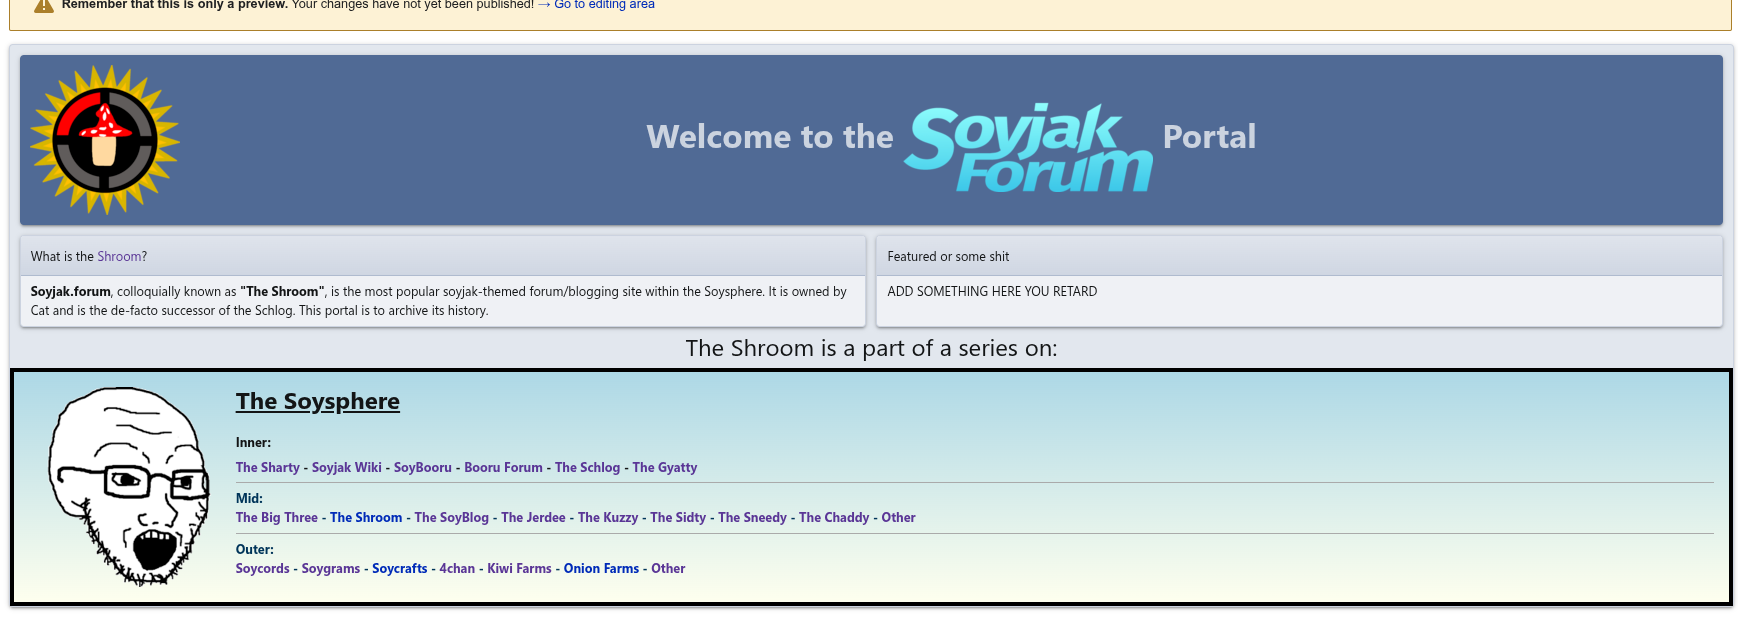Viewport: 1738px width, 619px height.
Task: Click the soyjak face drawing
Action: coord(130,486)
